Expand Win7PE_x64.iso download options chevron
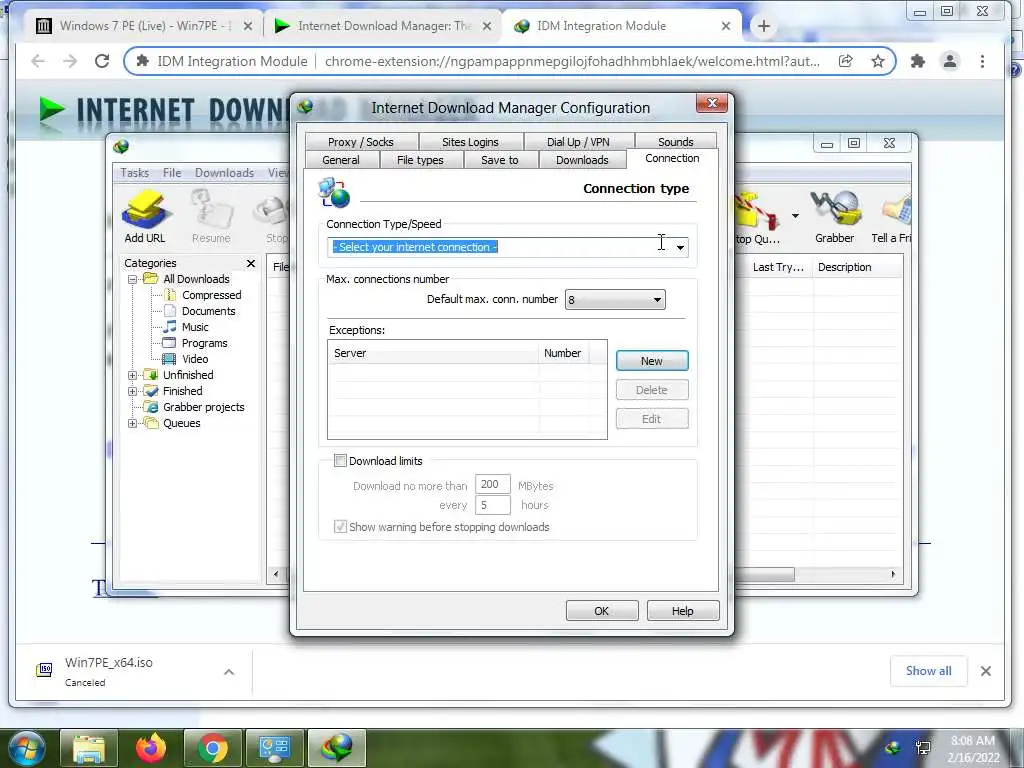The height and width of the screenshot is (768, 1024). pos(229,672)
